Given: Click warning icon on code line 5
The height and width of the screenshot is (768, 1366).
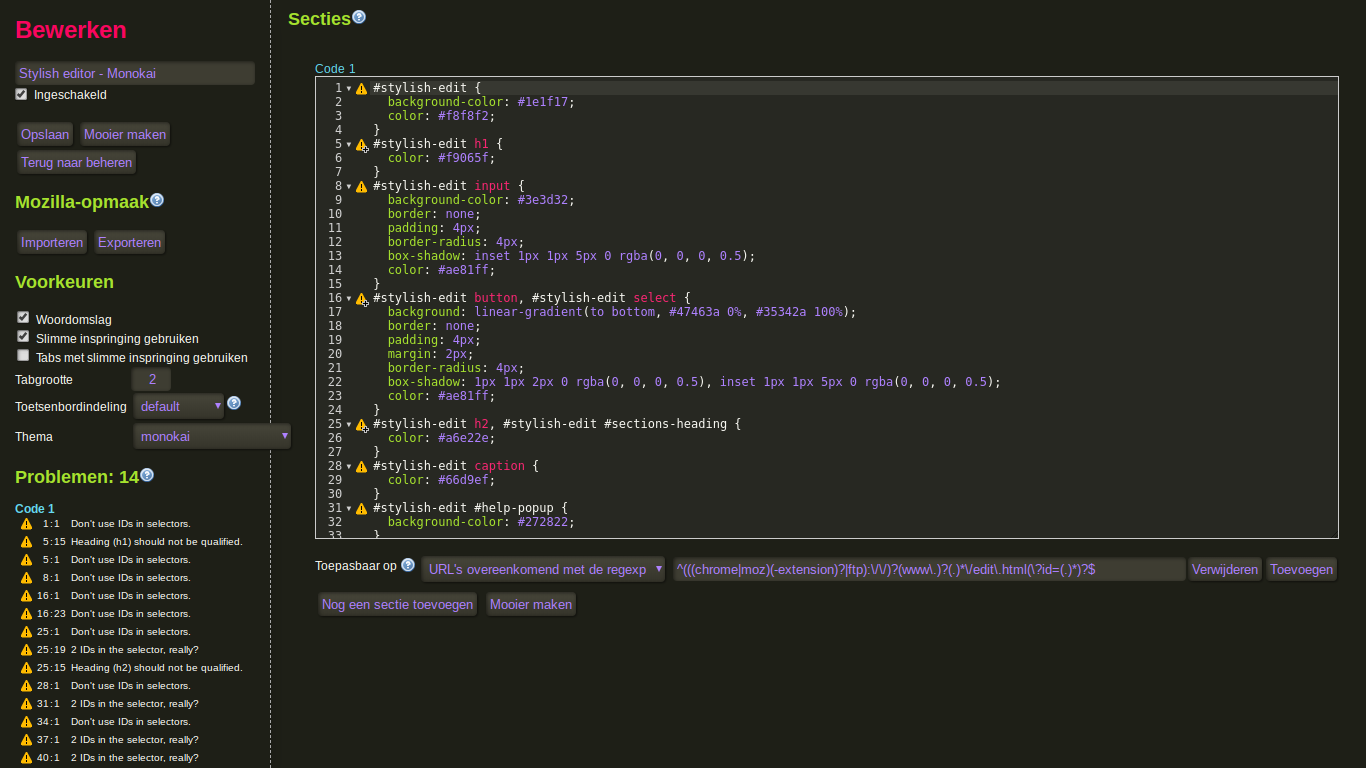Looking at the screenshot, I should click(361, 144).
